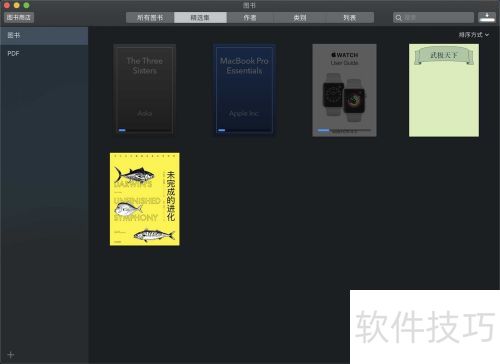
Task: Click the search magnifier icon
Action: click(x=399, y=18)
